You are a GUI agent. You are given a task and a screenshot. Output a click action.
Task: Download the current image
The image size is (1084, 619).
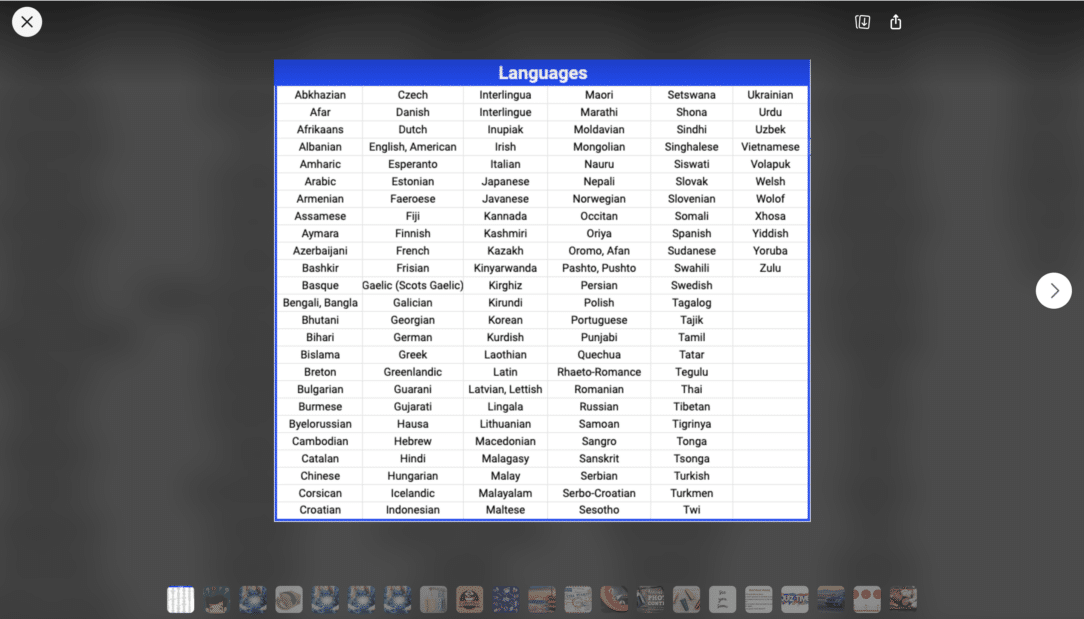pos(862,21)
